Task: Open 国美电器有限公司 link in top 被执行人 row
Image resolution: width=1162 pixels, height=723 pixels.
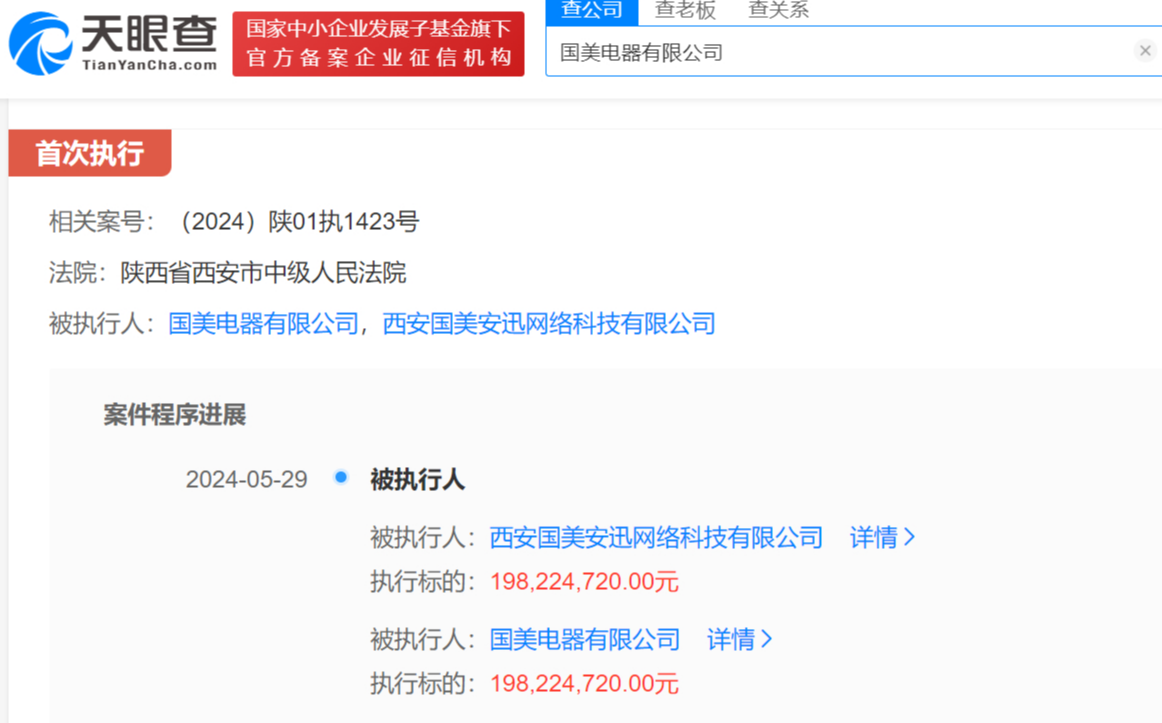Action: (263, 324)
